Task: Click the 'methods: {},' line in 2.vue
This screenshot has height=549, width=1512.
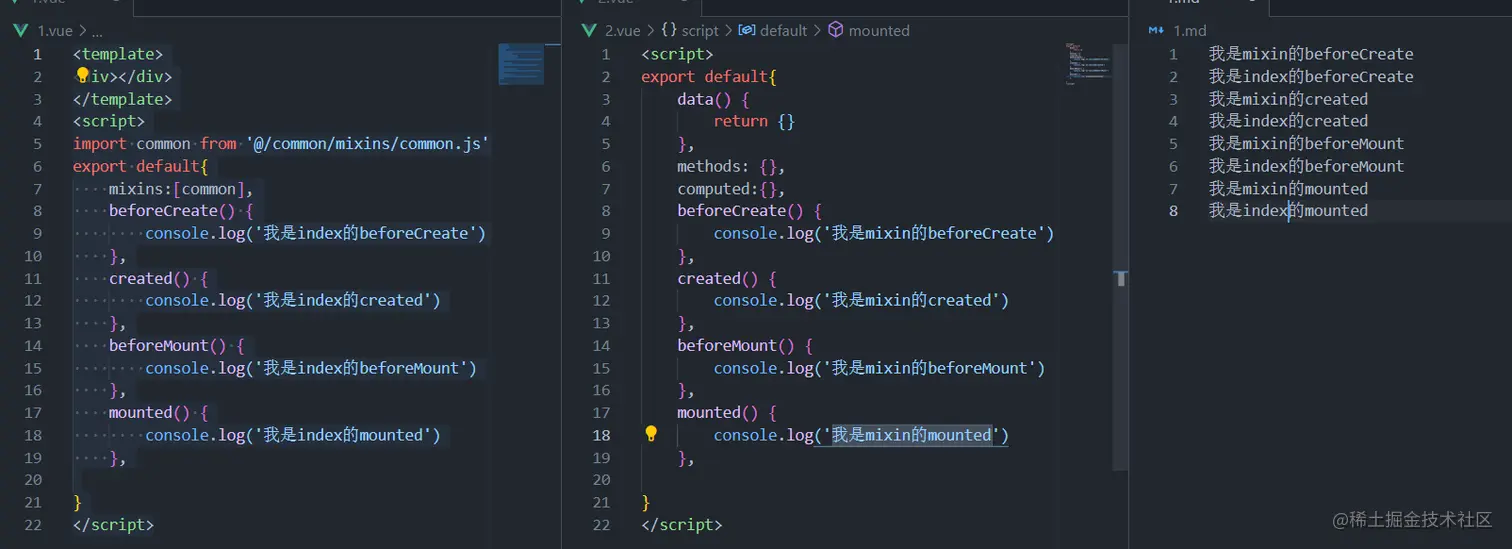Action: click(731, 166)
